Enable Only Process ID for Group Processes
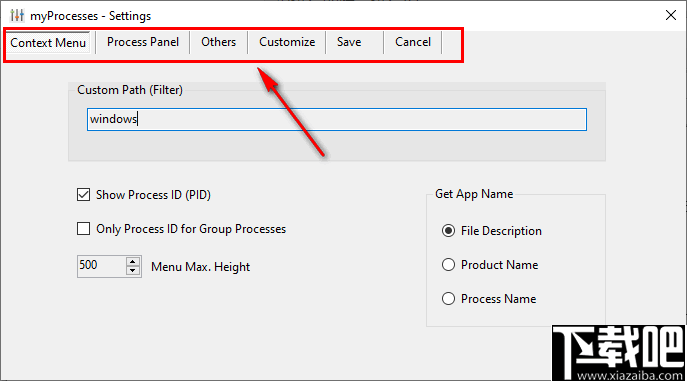 (x=83, y=229)
